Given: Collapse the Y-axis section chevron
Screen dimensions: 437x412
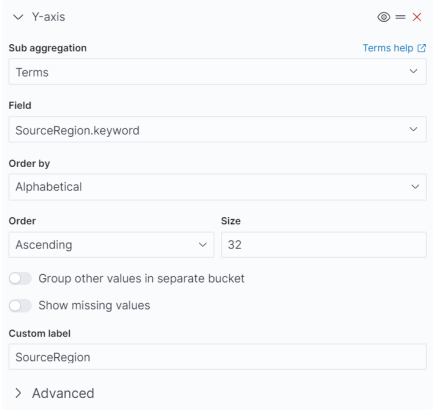Looking at the screenshot, I should [x=18, y=17].
